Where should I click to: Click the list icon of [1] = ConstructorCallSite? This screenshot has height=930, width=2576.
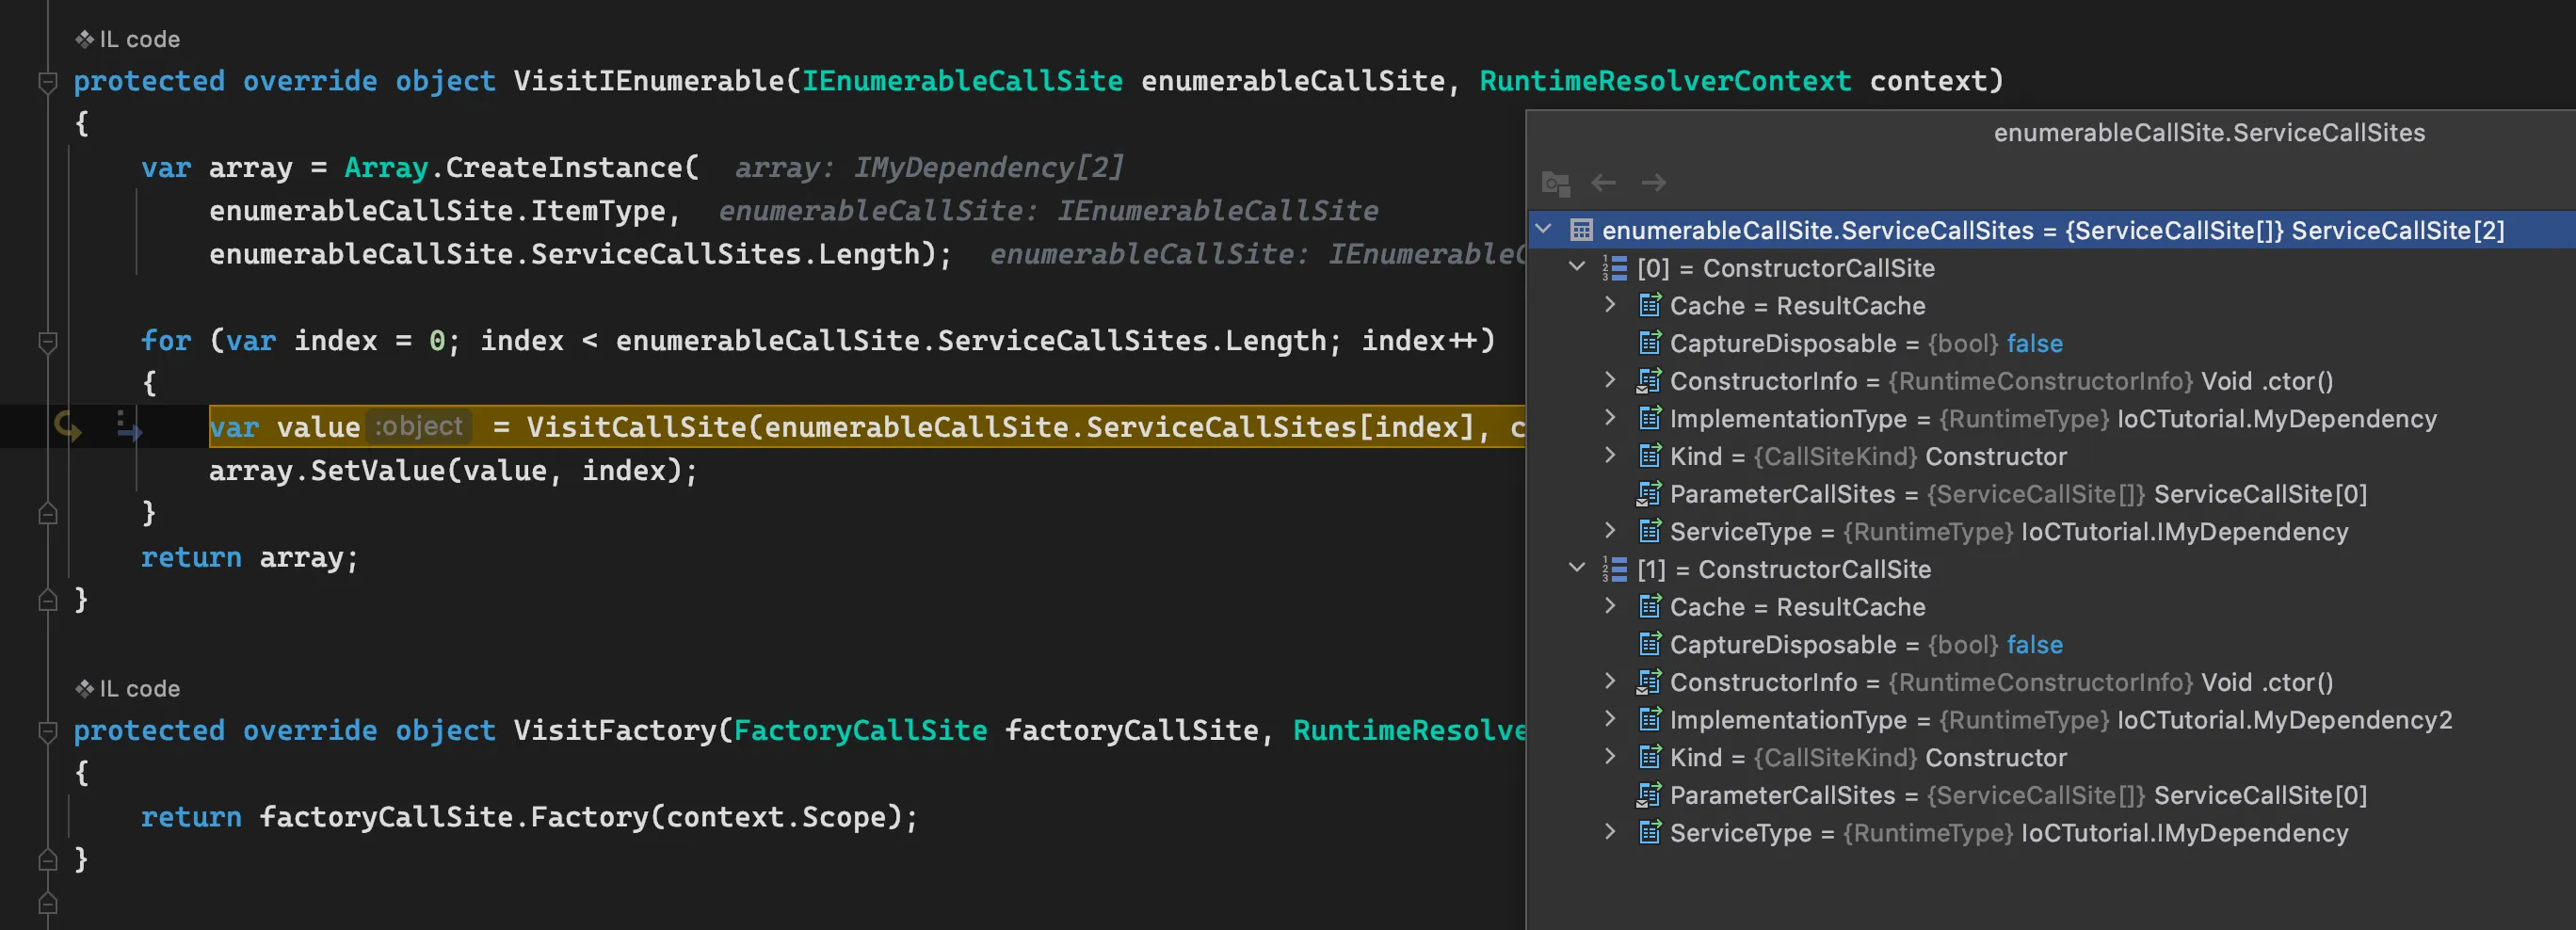[1614, 569]
